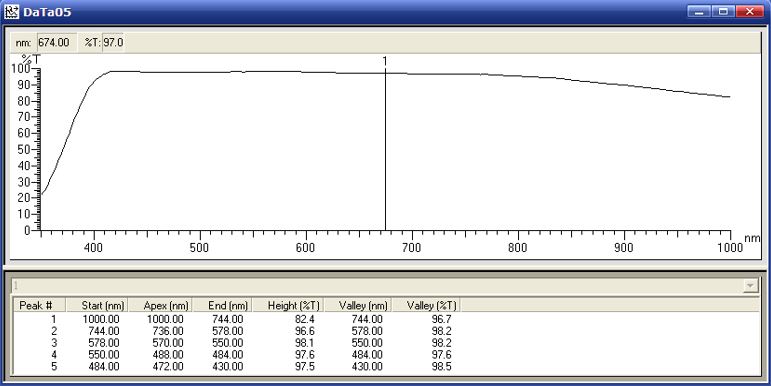Click the %T value field showing 97.0

point(113,43)
